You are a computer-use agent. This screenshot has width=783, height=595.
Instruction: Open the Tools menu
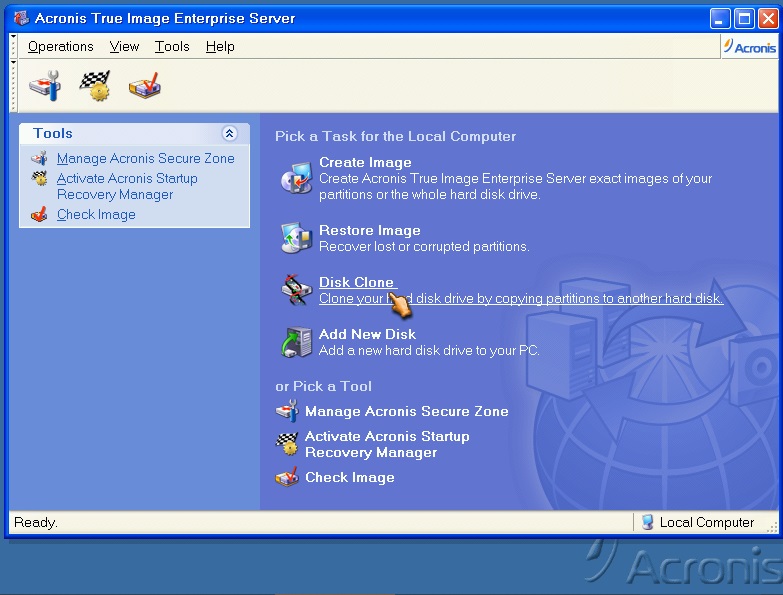tap(172, 46)
